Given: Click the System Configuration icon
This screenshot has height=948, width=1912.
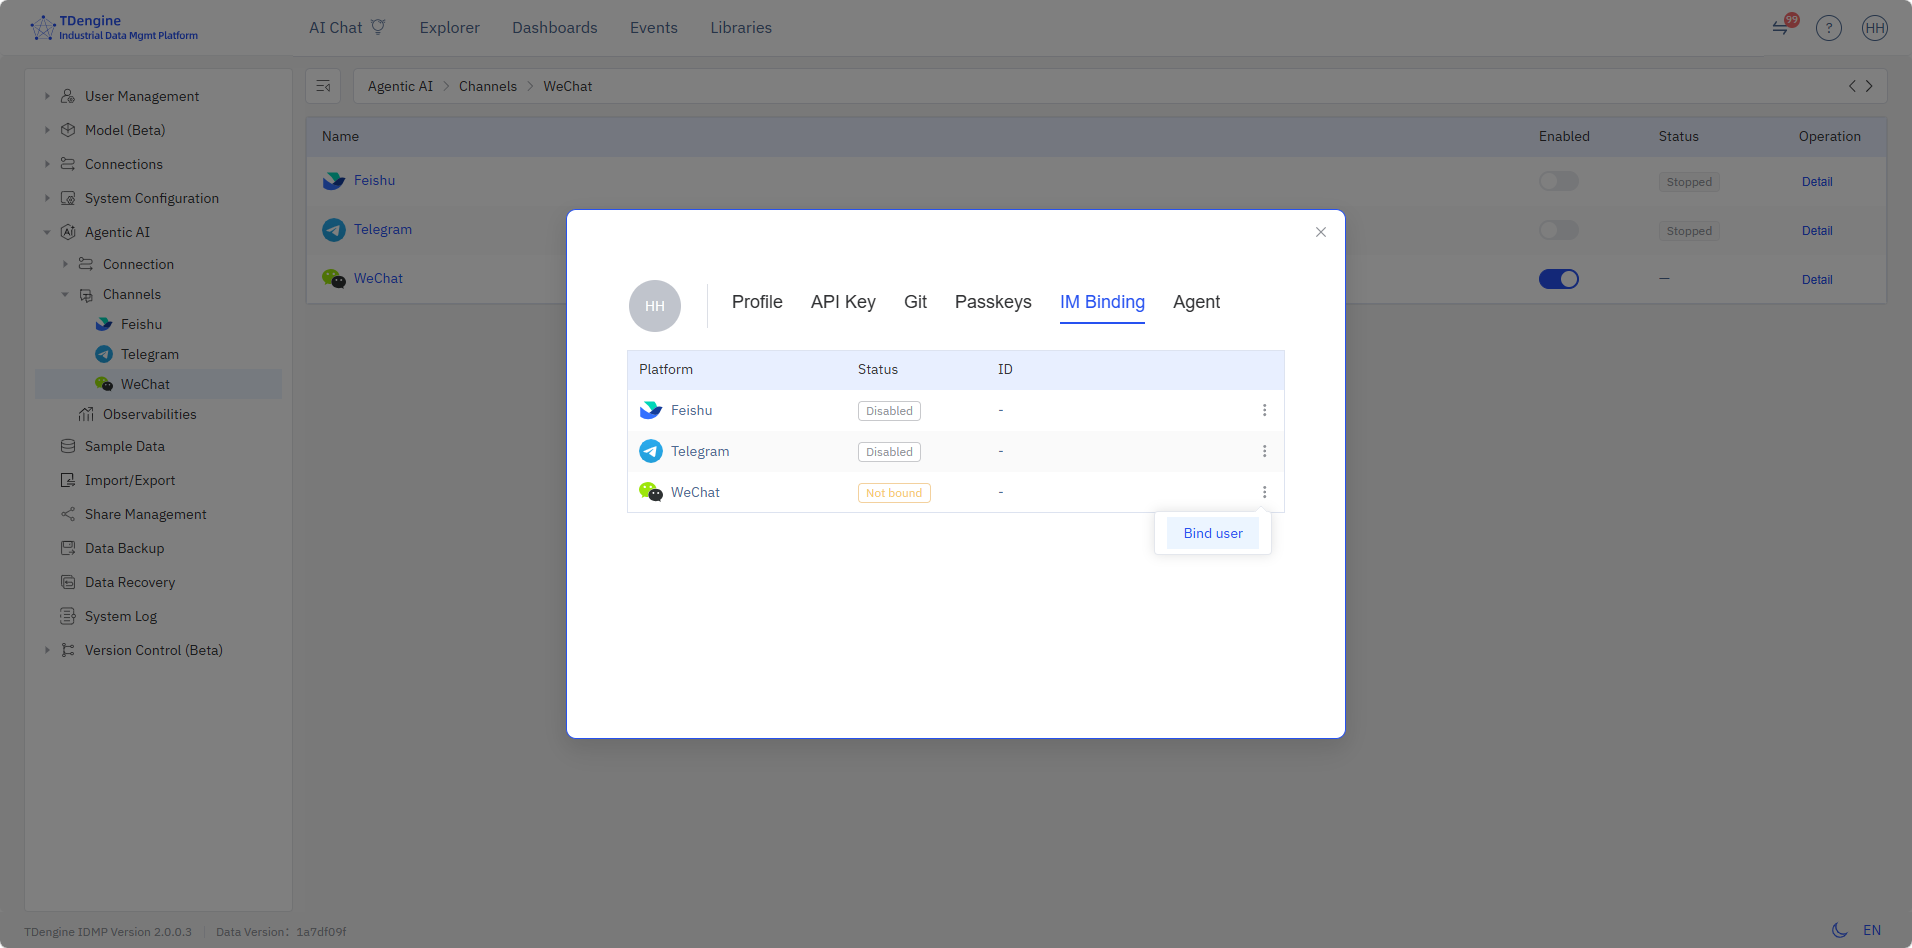Looking at the screenshot, I should pos(68,198).
